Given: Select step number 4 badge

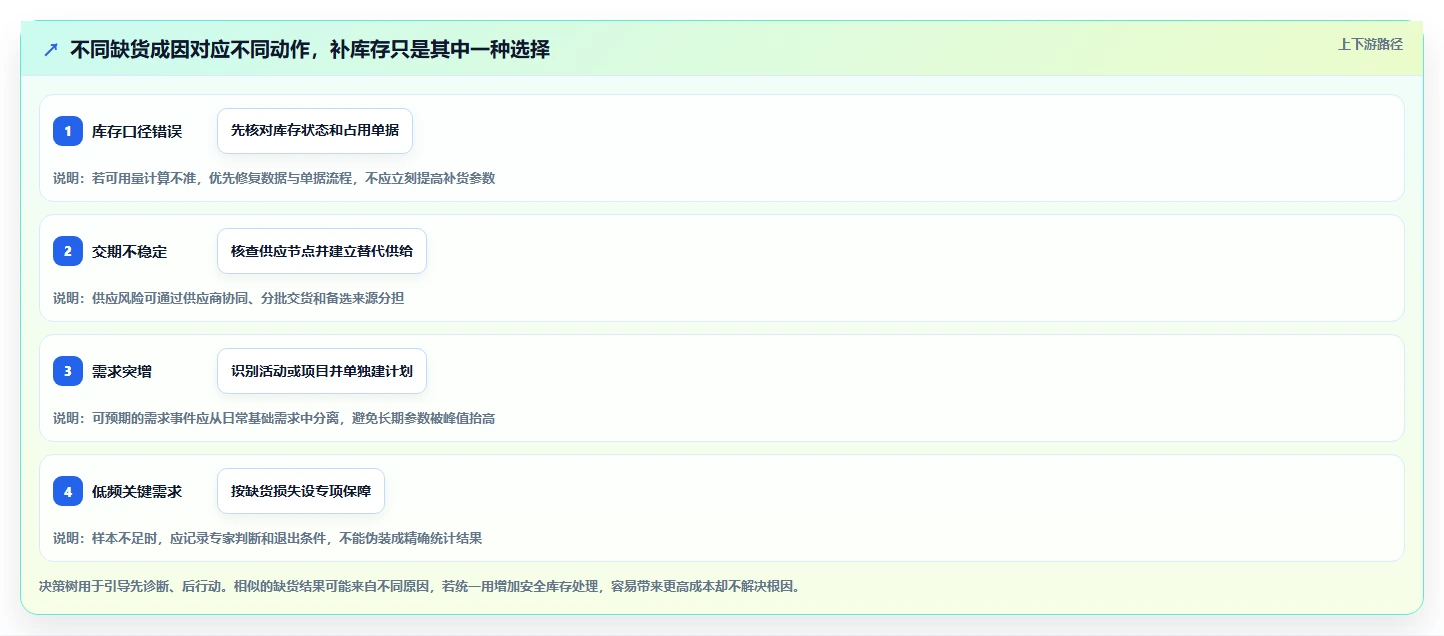Looking at the screenshot, I should click(x=68, y=491).
